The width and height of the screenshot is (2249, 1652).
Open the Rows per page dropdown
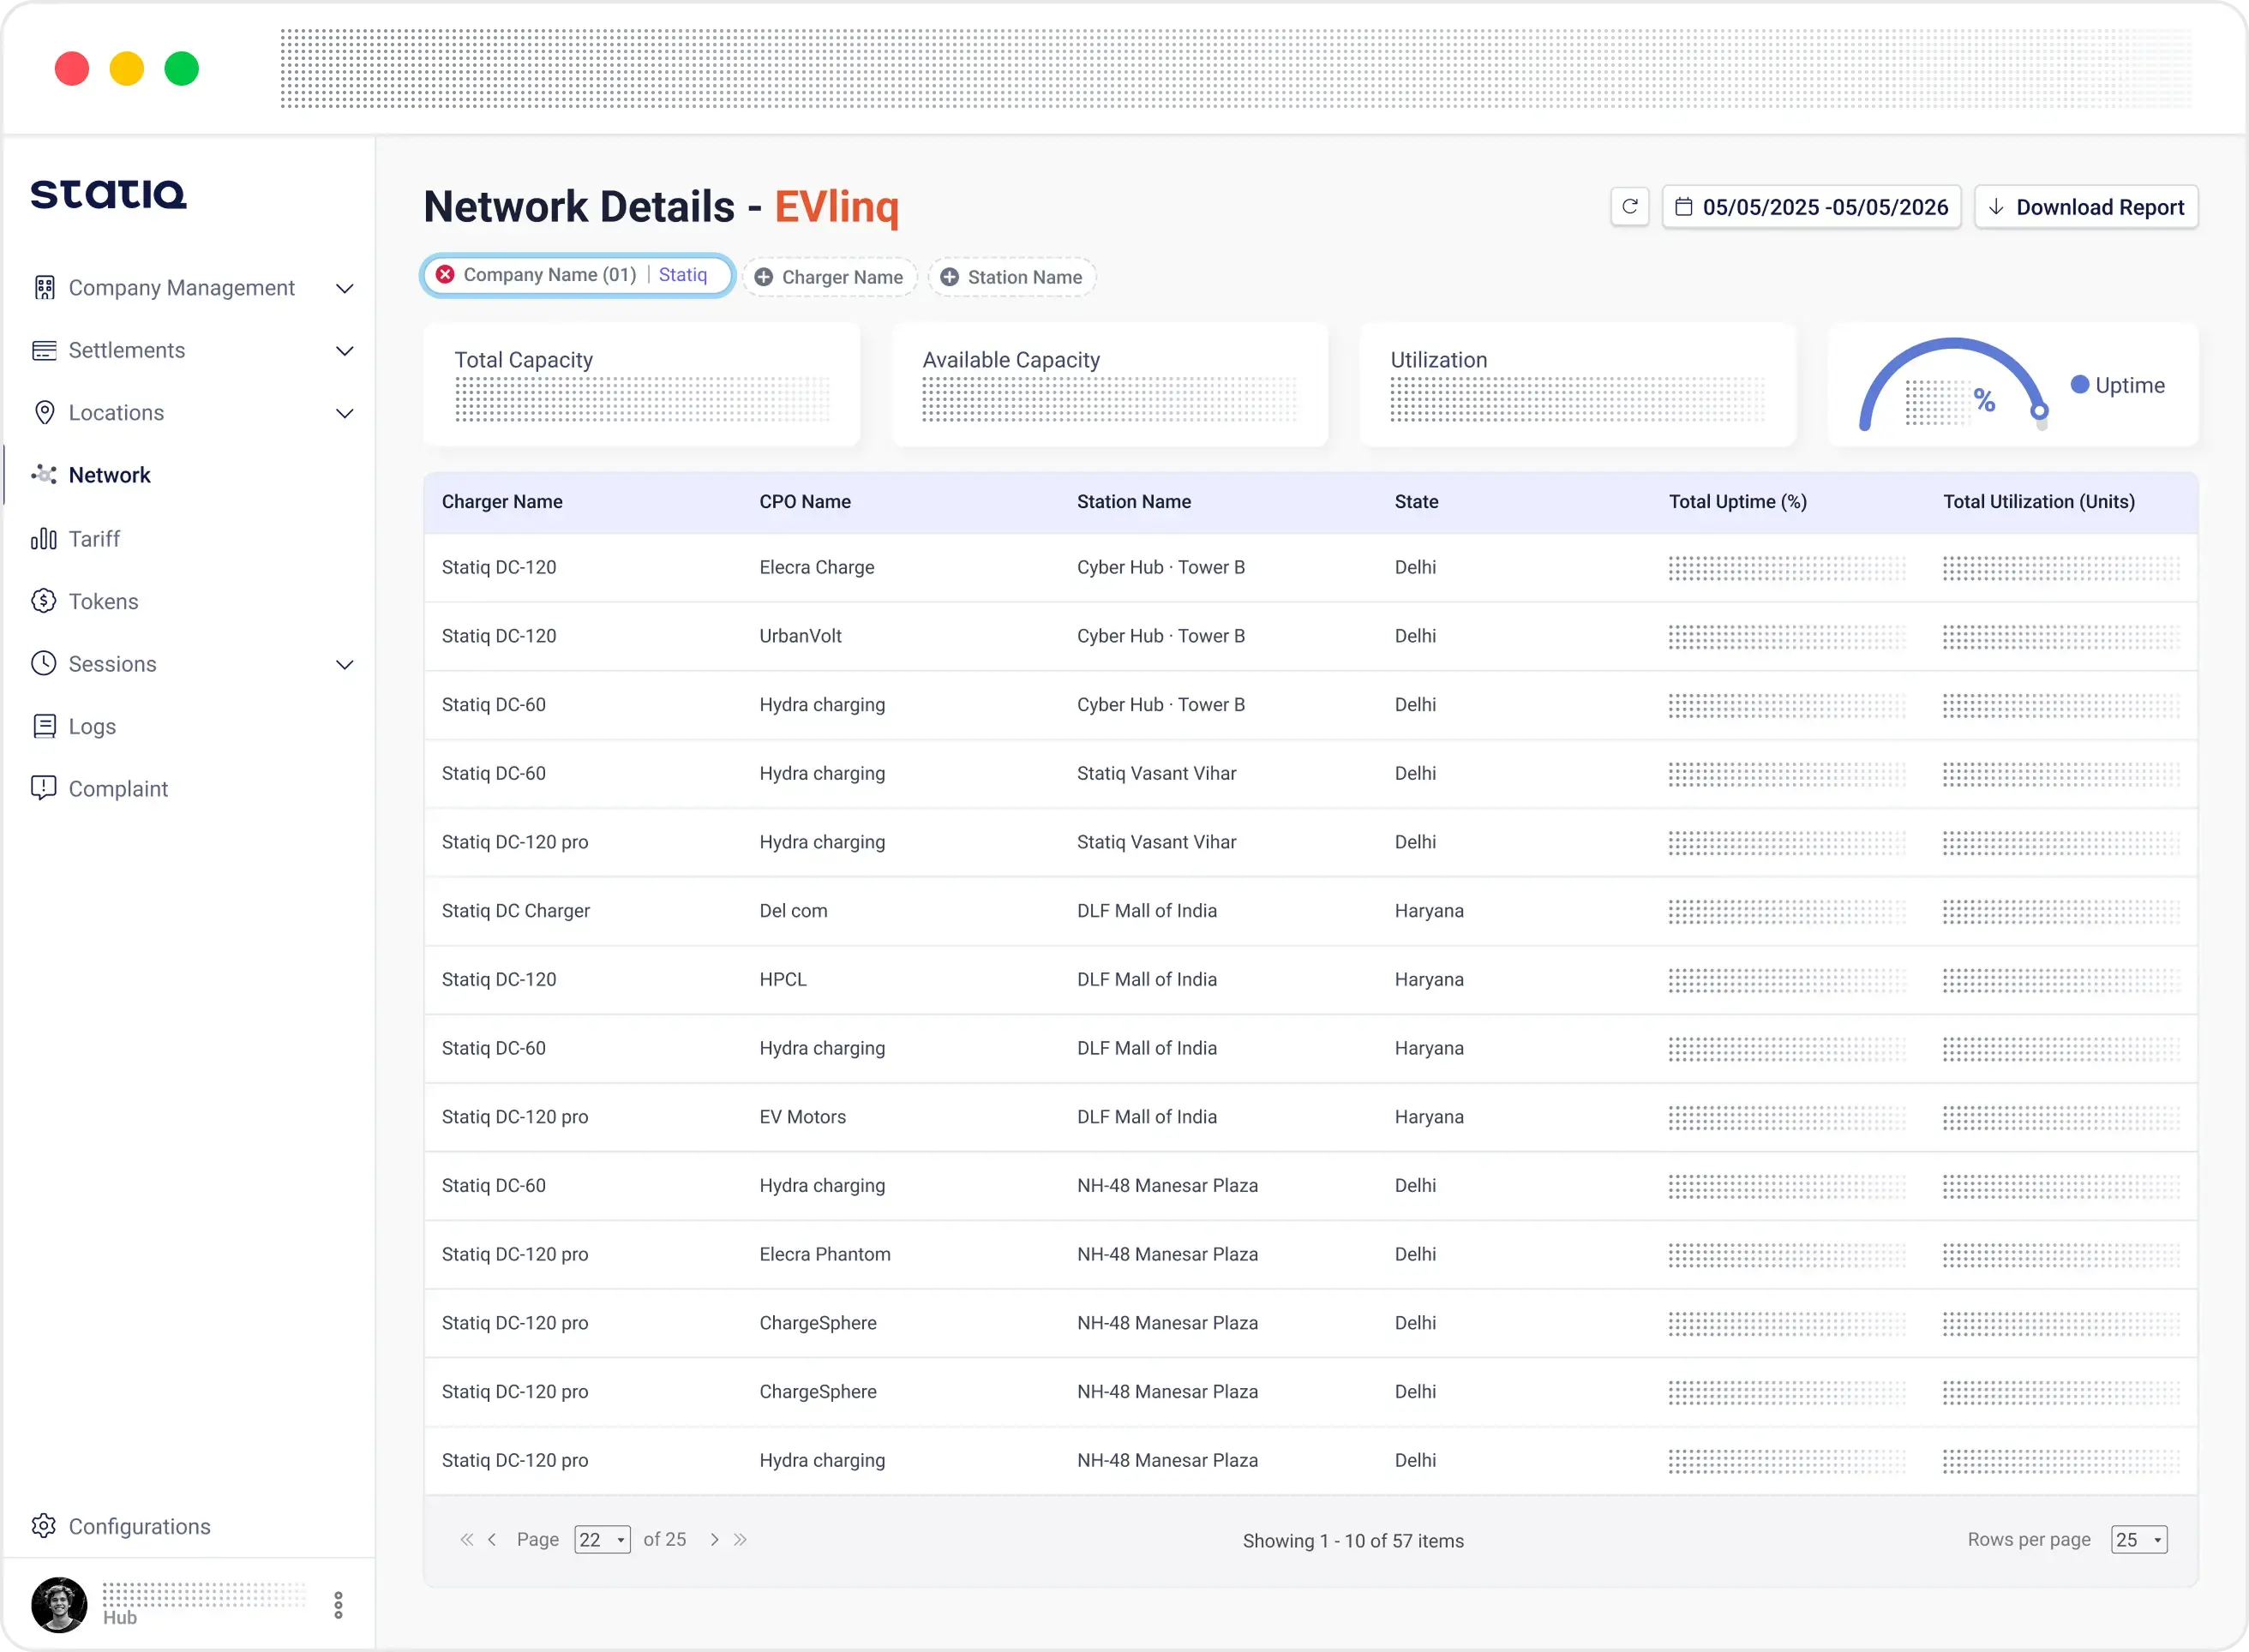(x=2139, y=1540)
